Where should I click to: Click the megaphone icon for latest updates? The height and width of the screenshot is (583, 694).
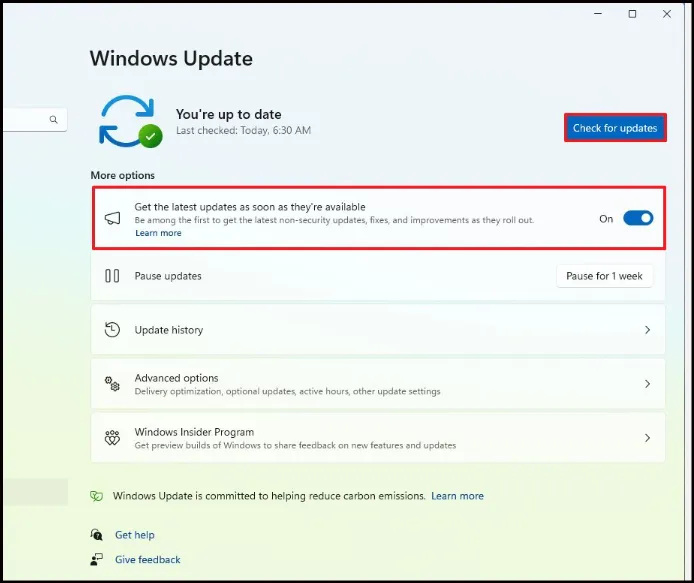pos(112,218)
